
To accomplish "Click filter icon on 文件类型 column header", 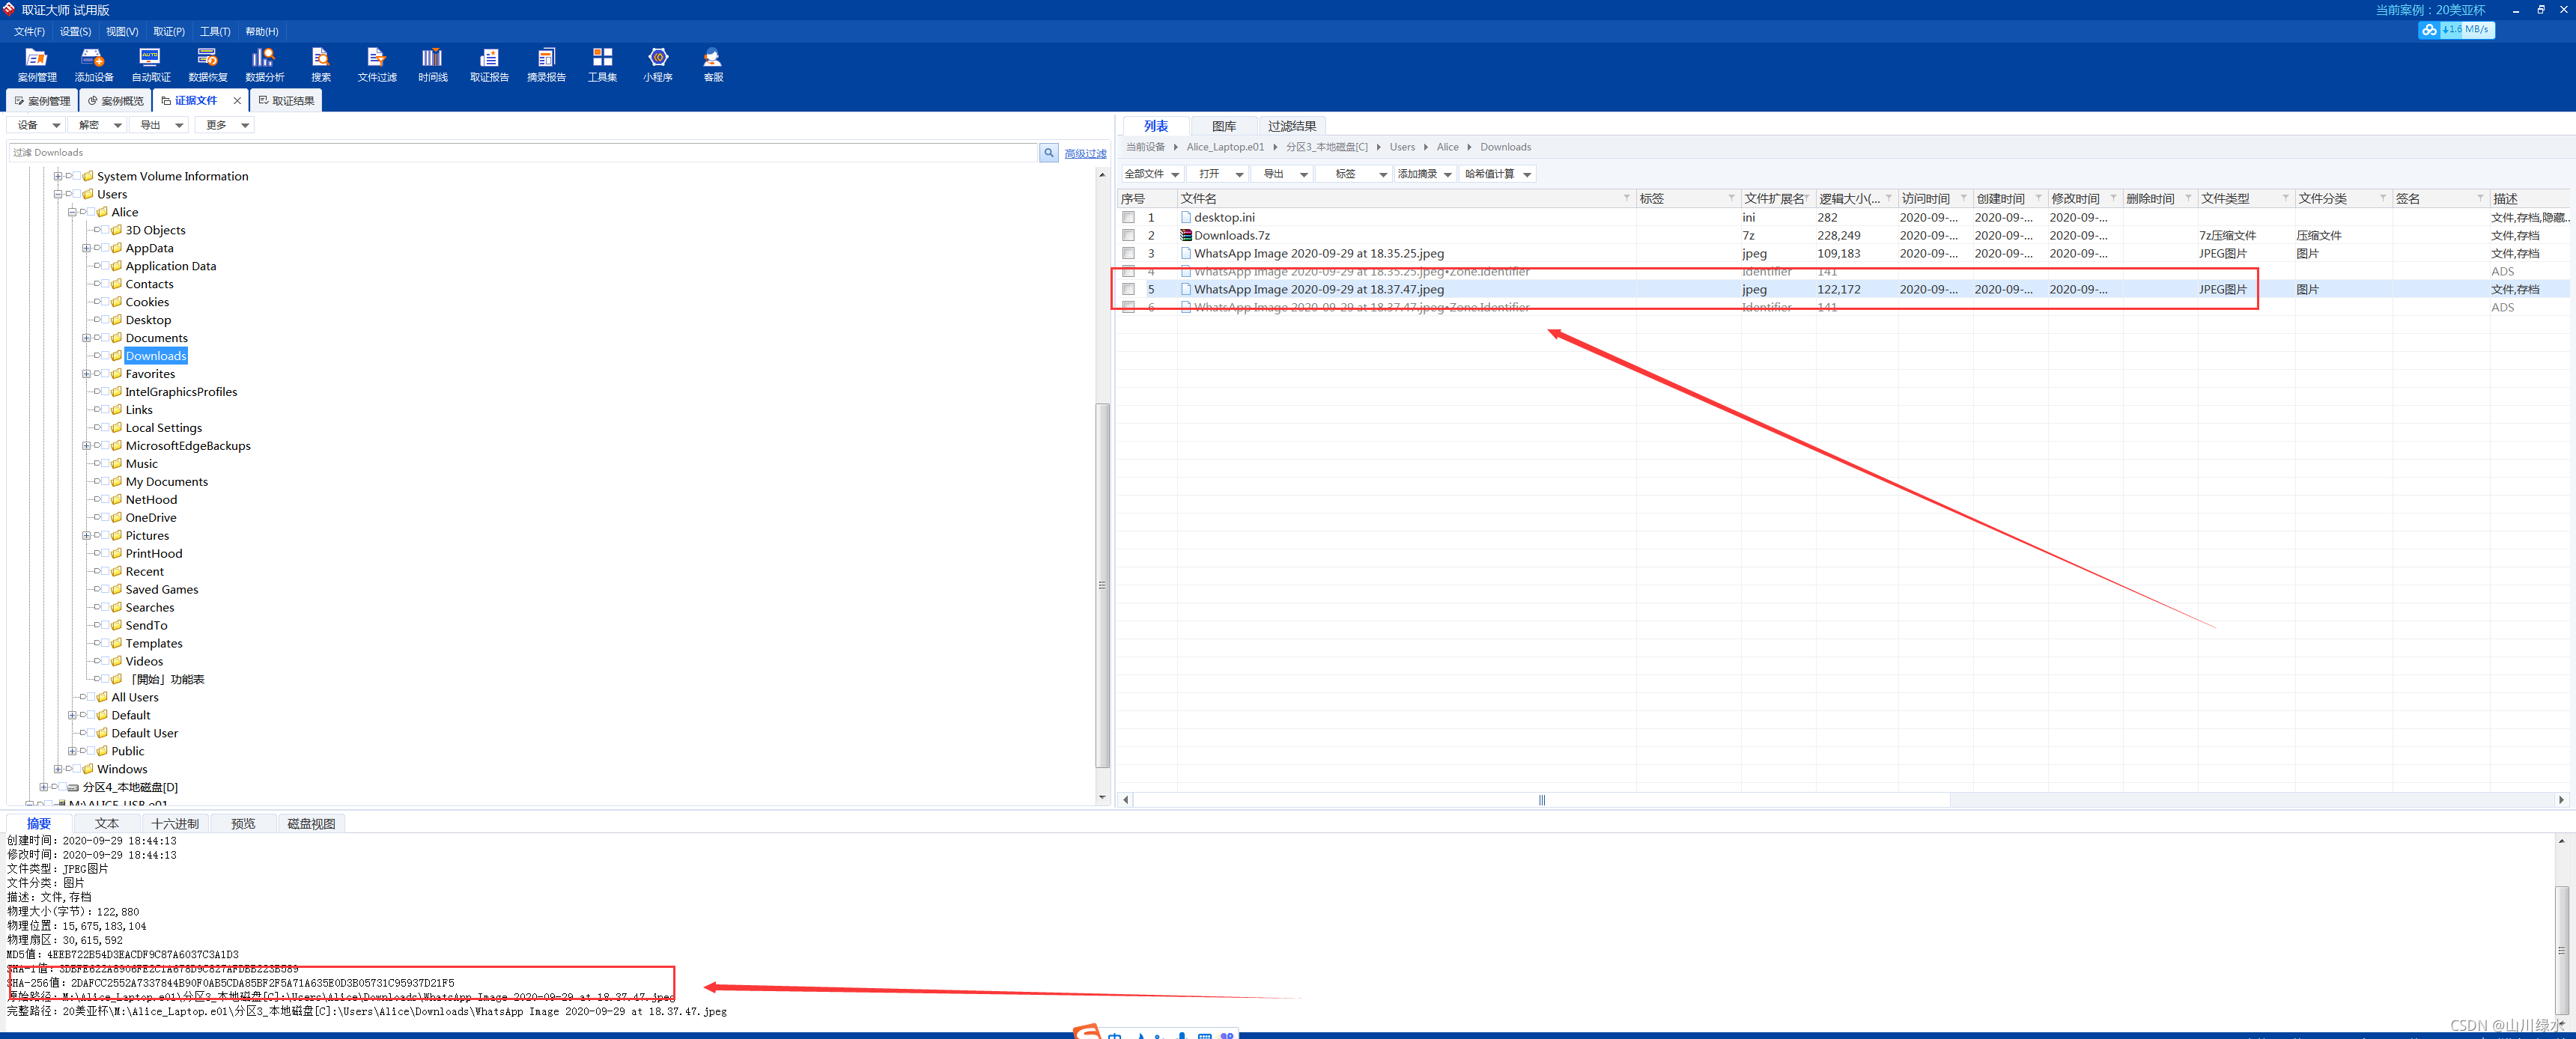I will point(2285,198).
